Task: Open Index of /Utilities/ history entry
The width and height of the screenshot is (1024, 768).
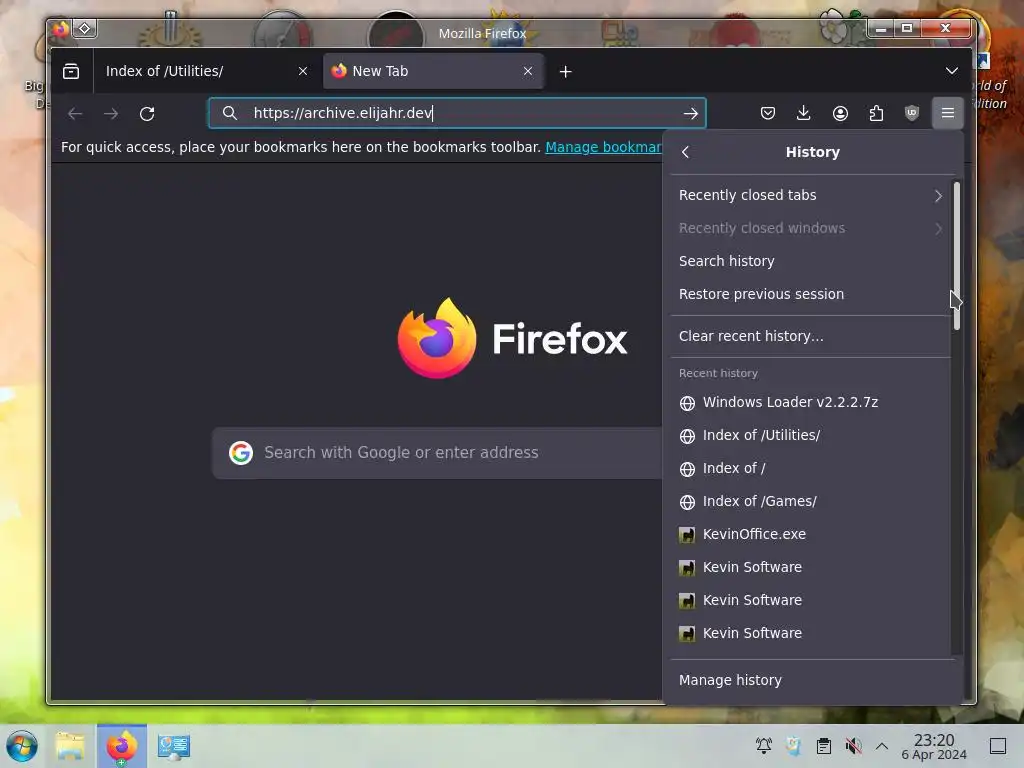Action: (810, 436)
